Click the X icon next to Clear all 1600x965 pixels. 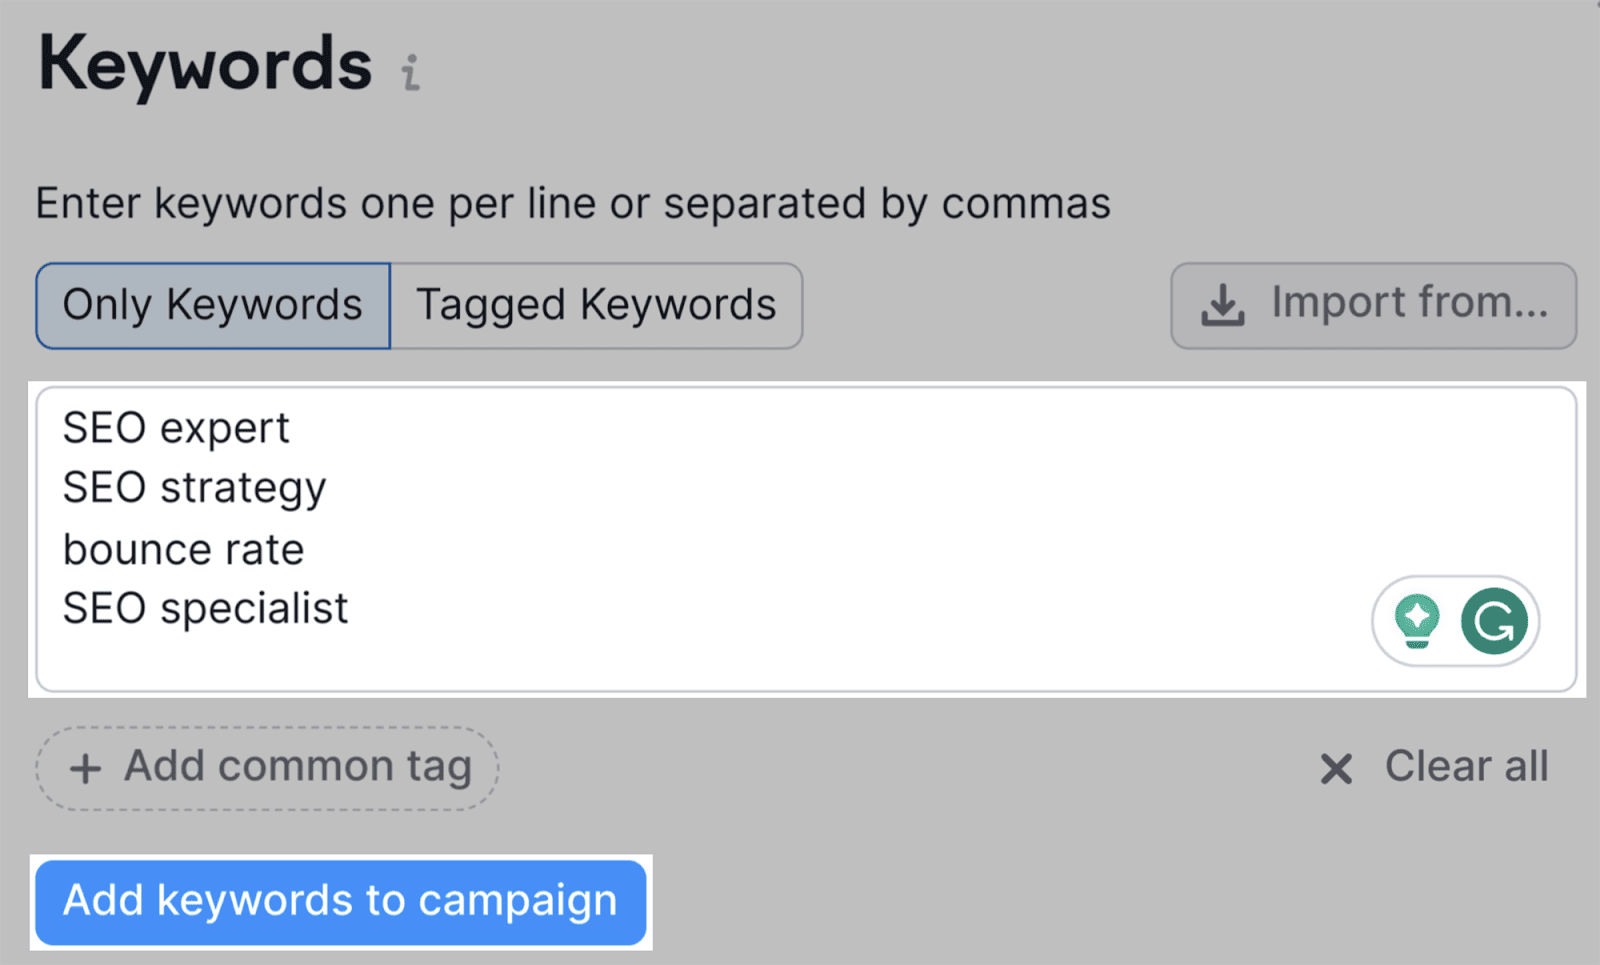(1336, 768)
